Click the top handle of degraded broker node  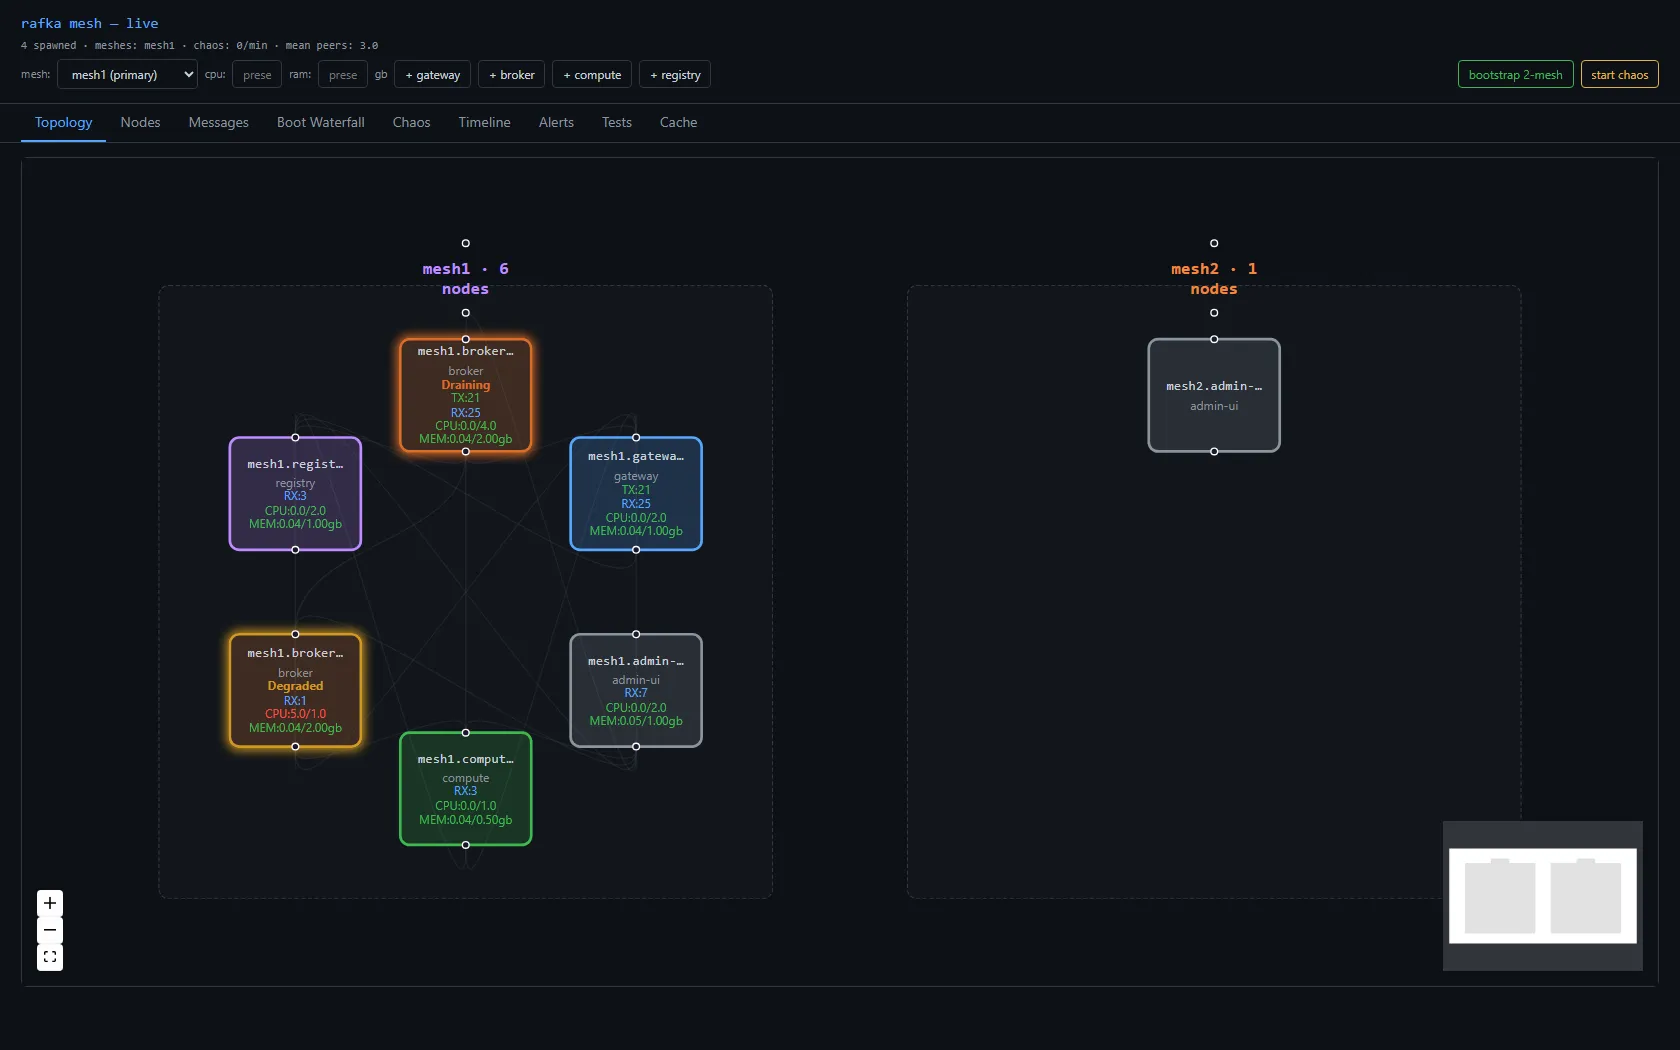click(295, 634)
